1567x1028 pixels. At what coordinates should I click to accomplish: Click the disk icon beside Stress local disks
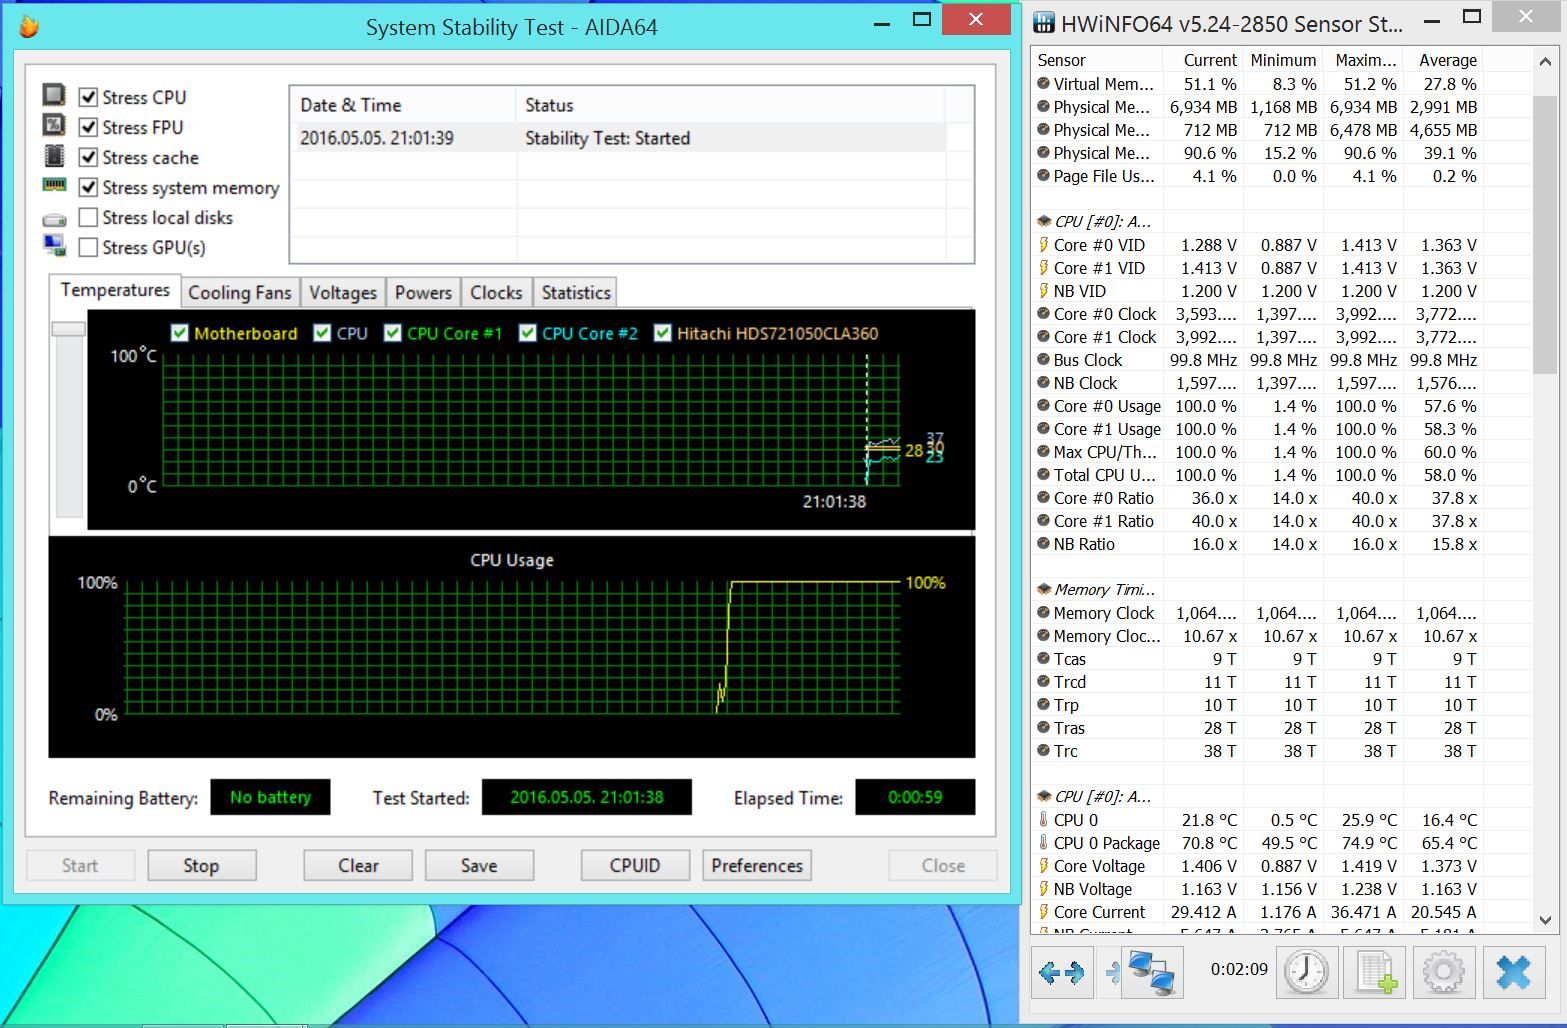pos(54,219)
